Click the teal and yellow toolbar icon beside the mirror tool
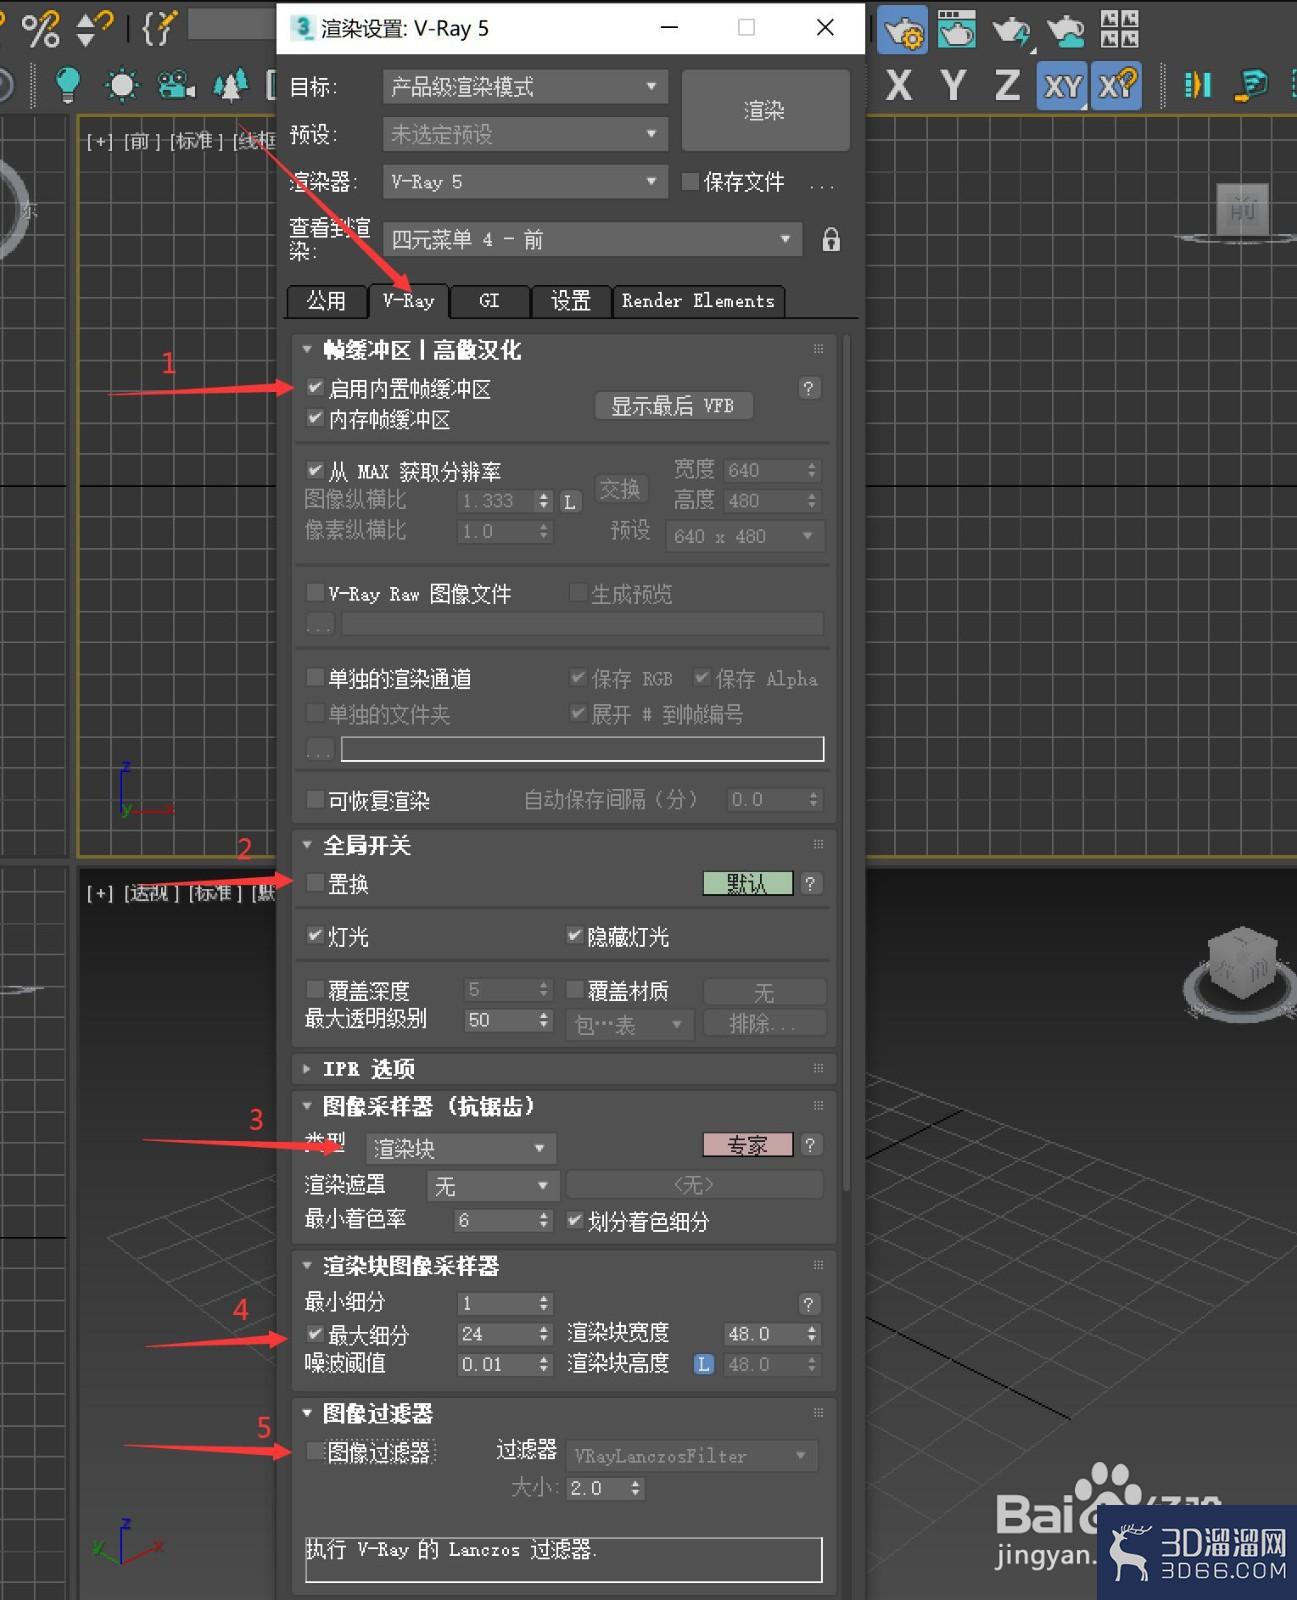 coord(1251,85)
